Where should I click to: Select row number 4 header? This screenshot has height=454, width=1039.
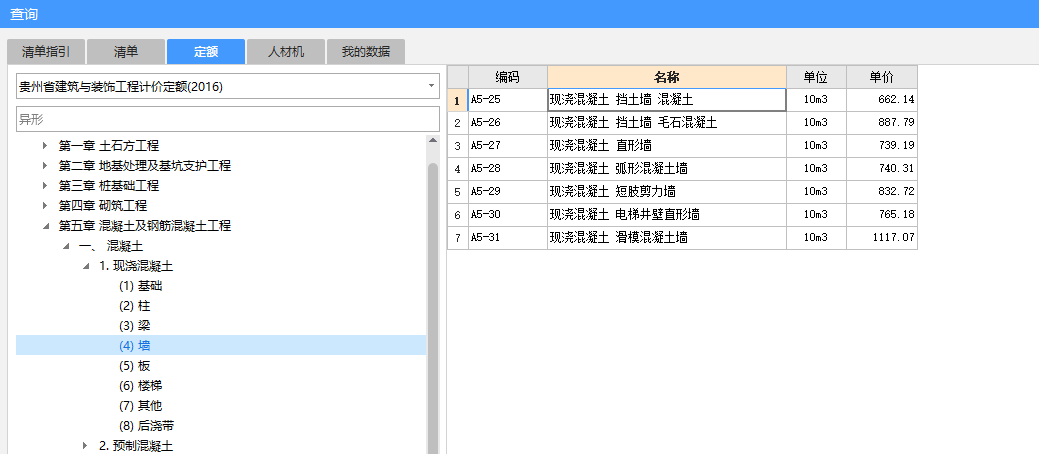click(x=457, y=169)
